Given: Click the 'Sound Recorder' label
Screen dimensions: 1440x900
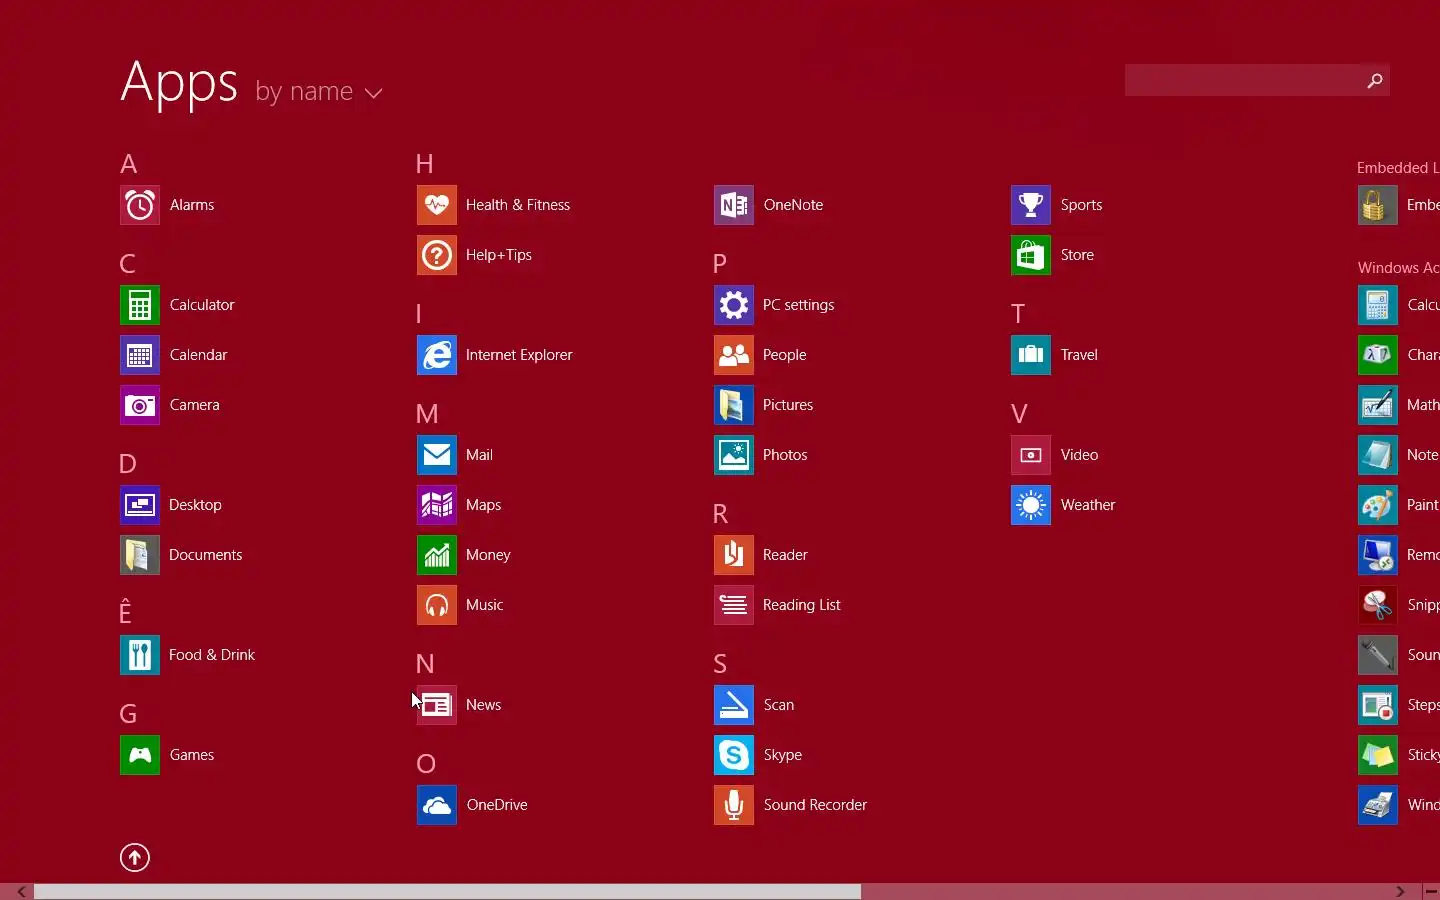Looking at the screenshot, I should point(815,805).
